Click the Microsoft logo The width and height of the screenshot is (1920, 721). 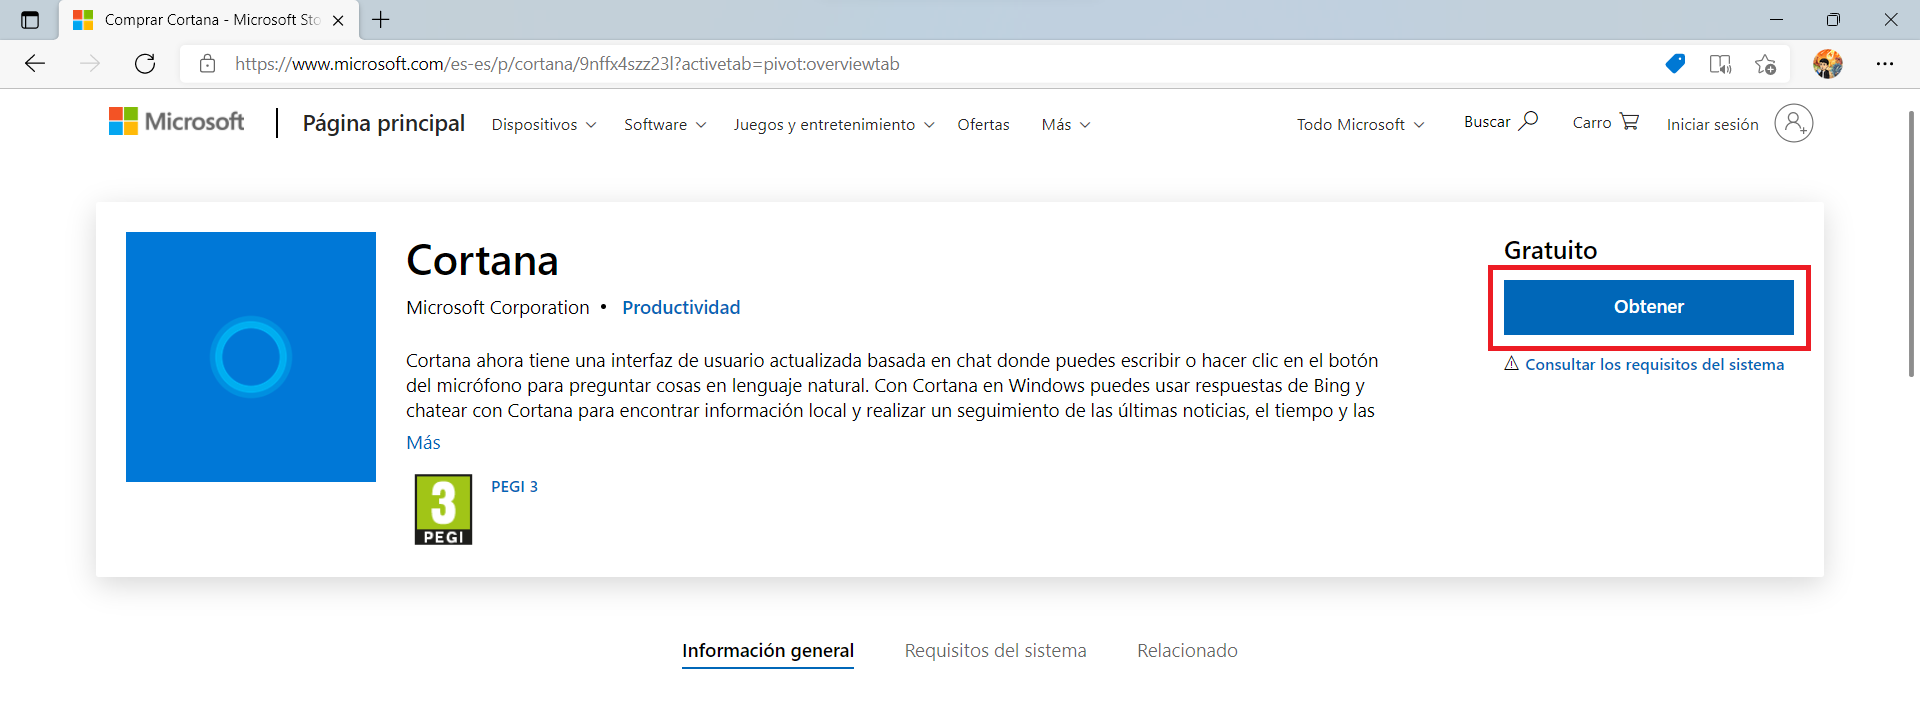(177, 122)
